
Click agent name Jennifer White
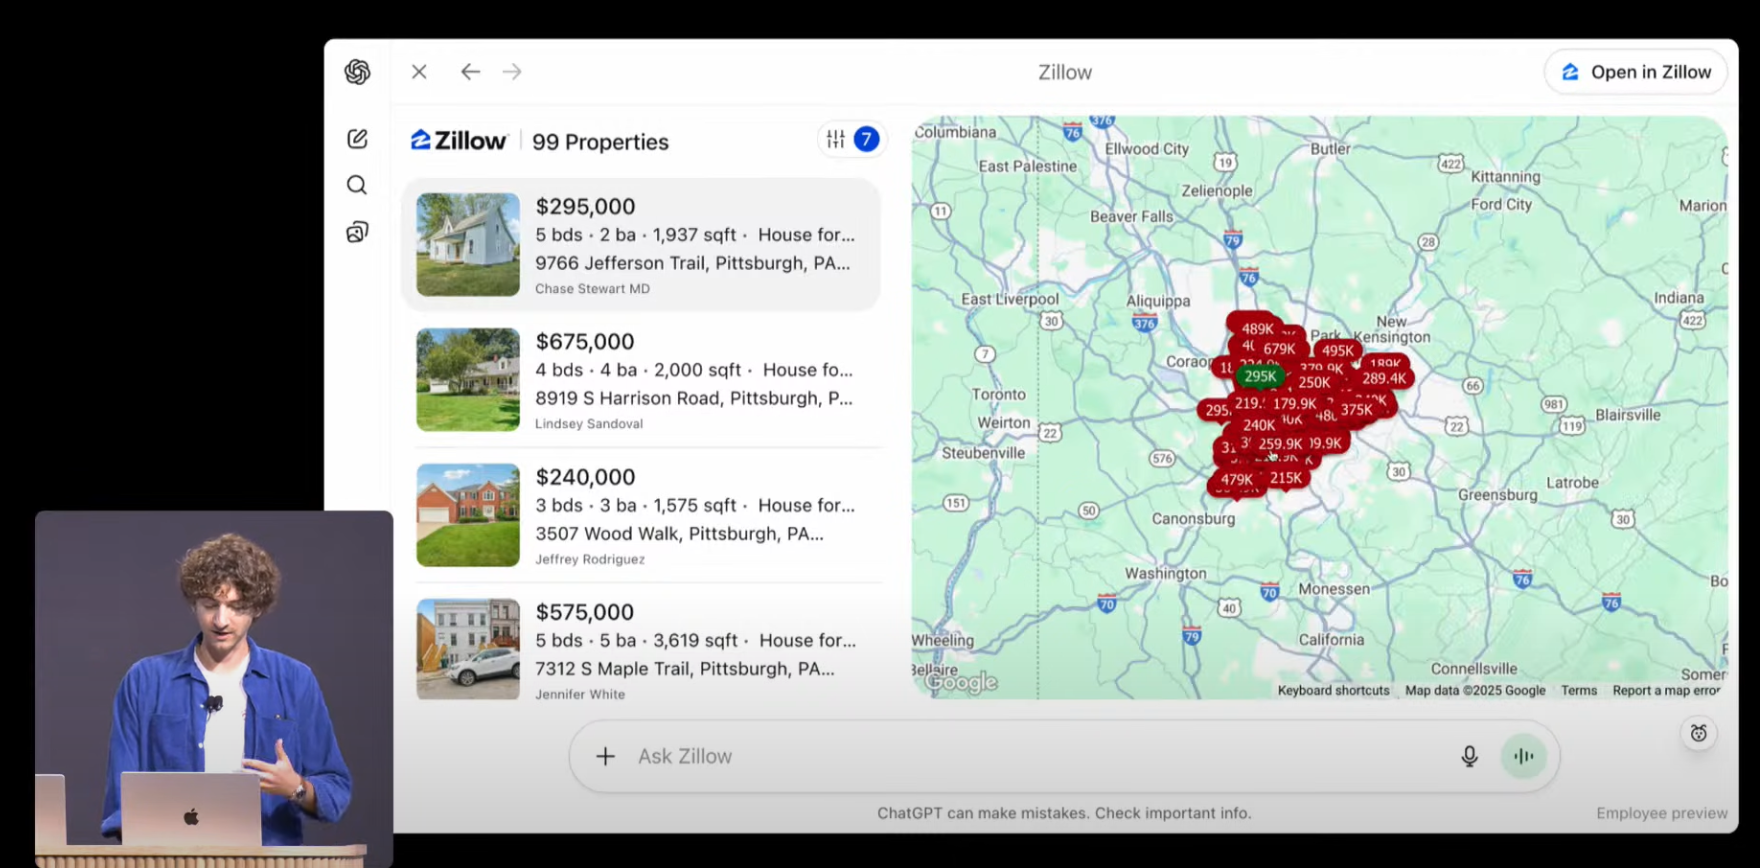click(x=580, y=694)
